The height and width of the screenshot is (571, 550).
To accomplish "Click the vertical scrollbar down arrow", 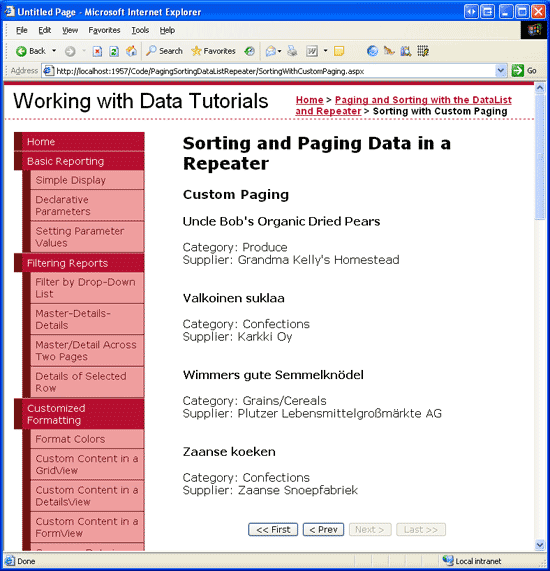I will (x=540, y=545).
